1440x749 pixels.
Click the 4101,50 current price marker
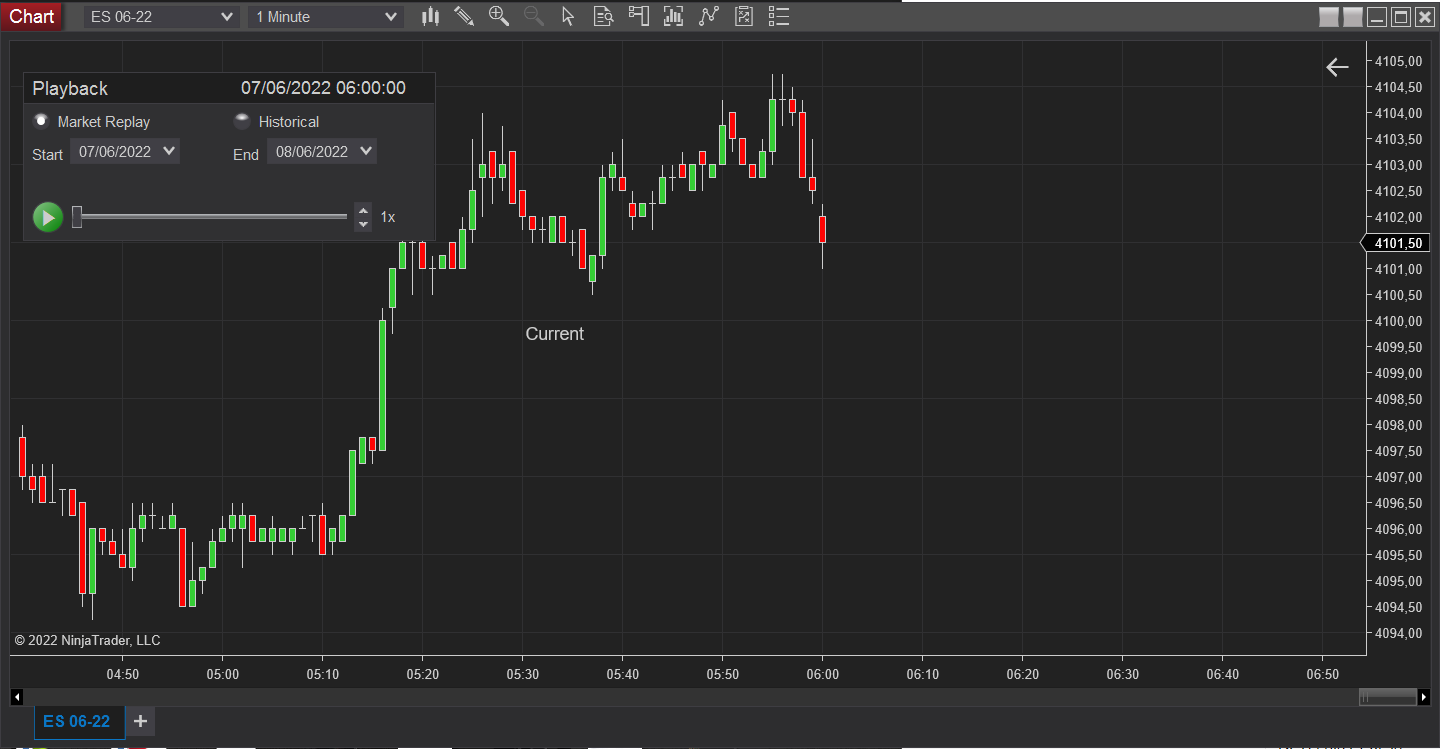(x=1397, y=243)
